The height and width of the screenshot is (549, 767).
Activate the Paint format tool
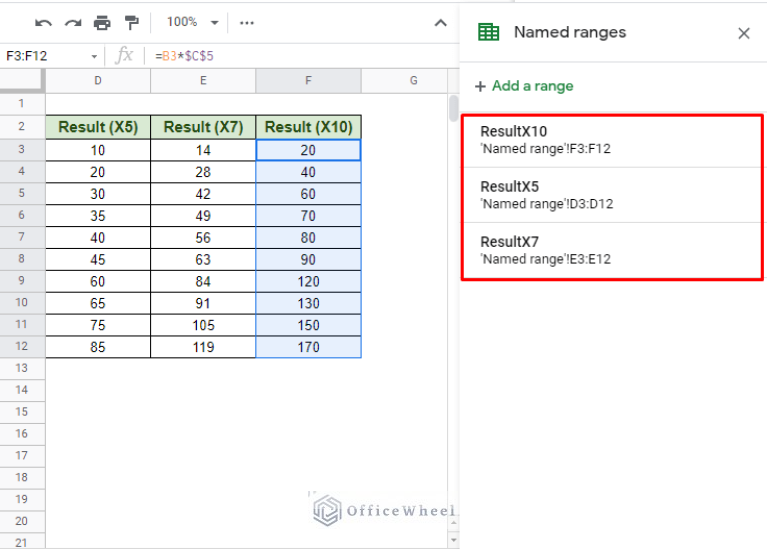132,22
